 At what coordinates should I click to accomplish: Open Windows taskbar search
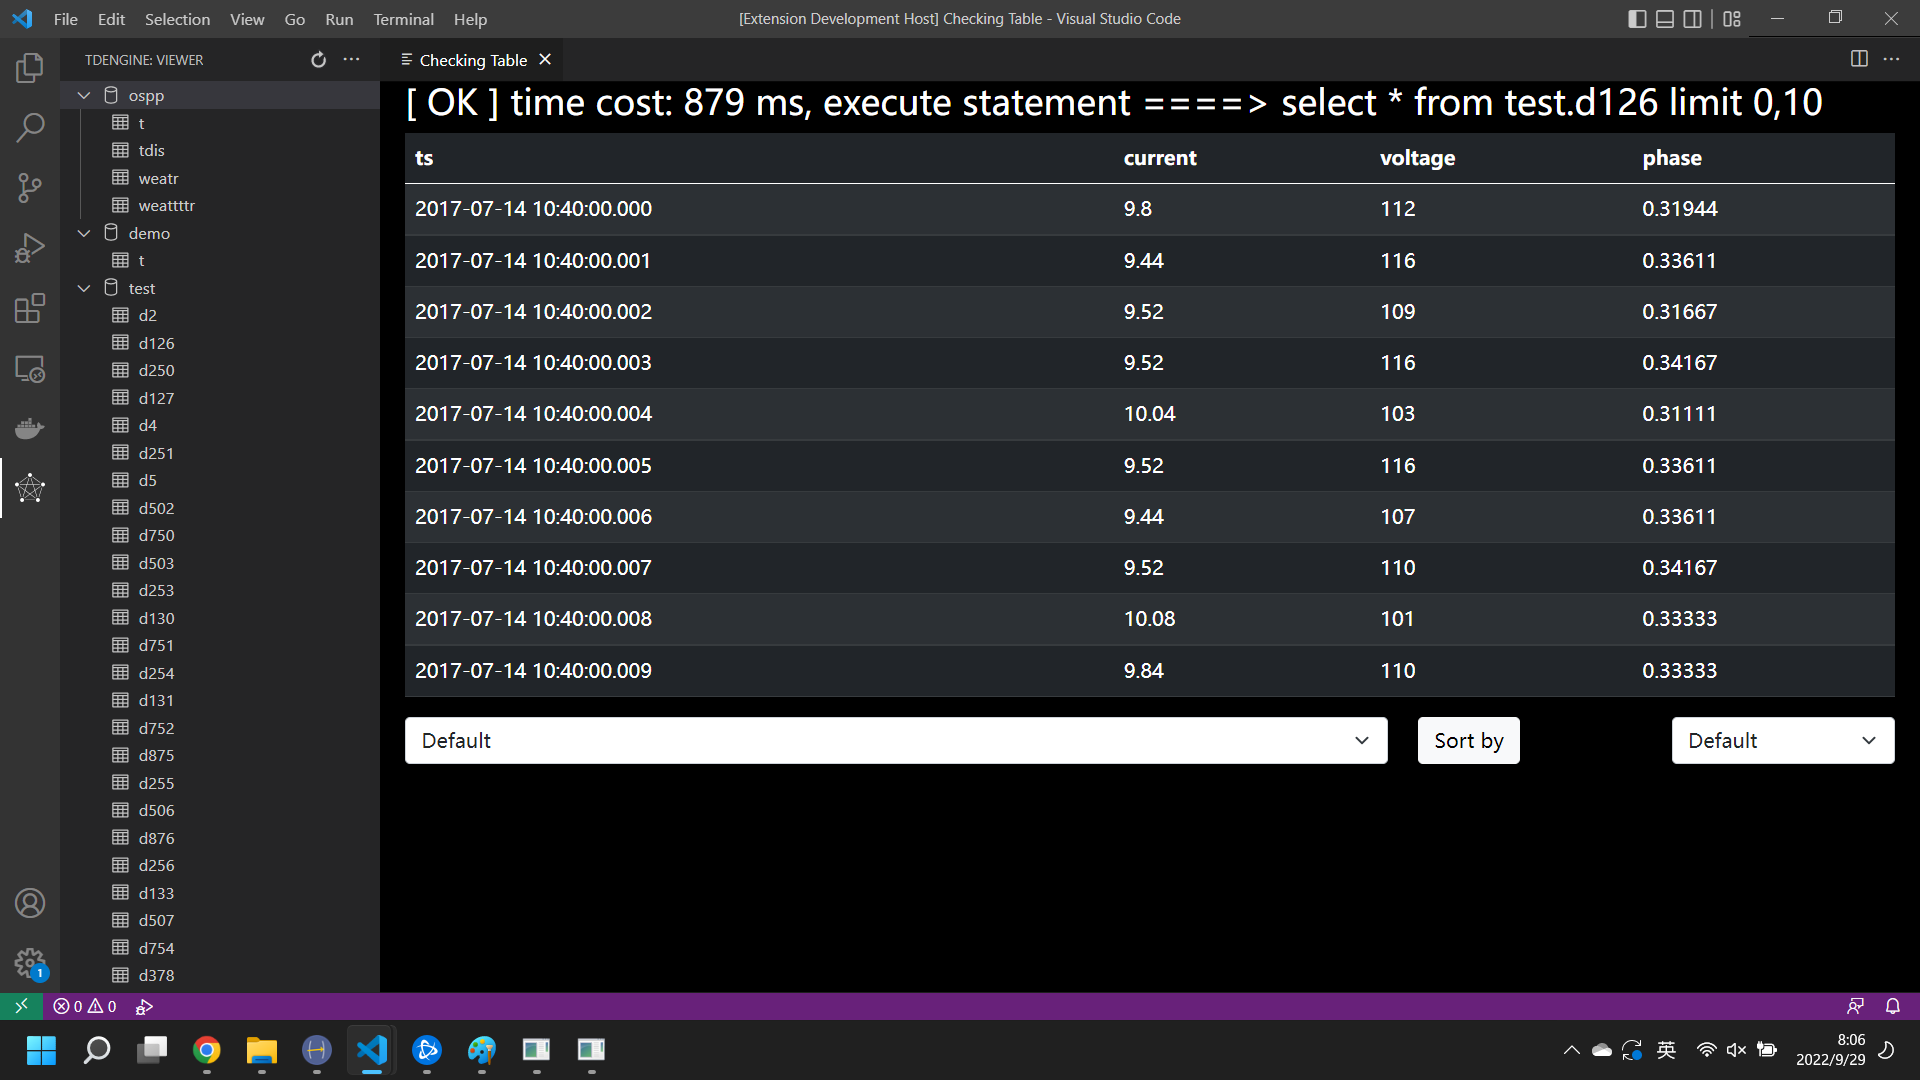click(97, 1050)
